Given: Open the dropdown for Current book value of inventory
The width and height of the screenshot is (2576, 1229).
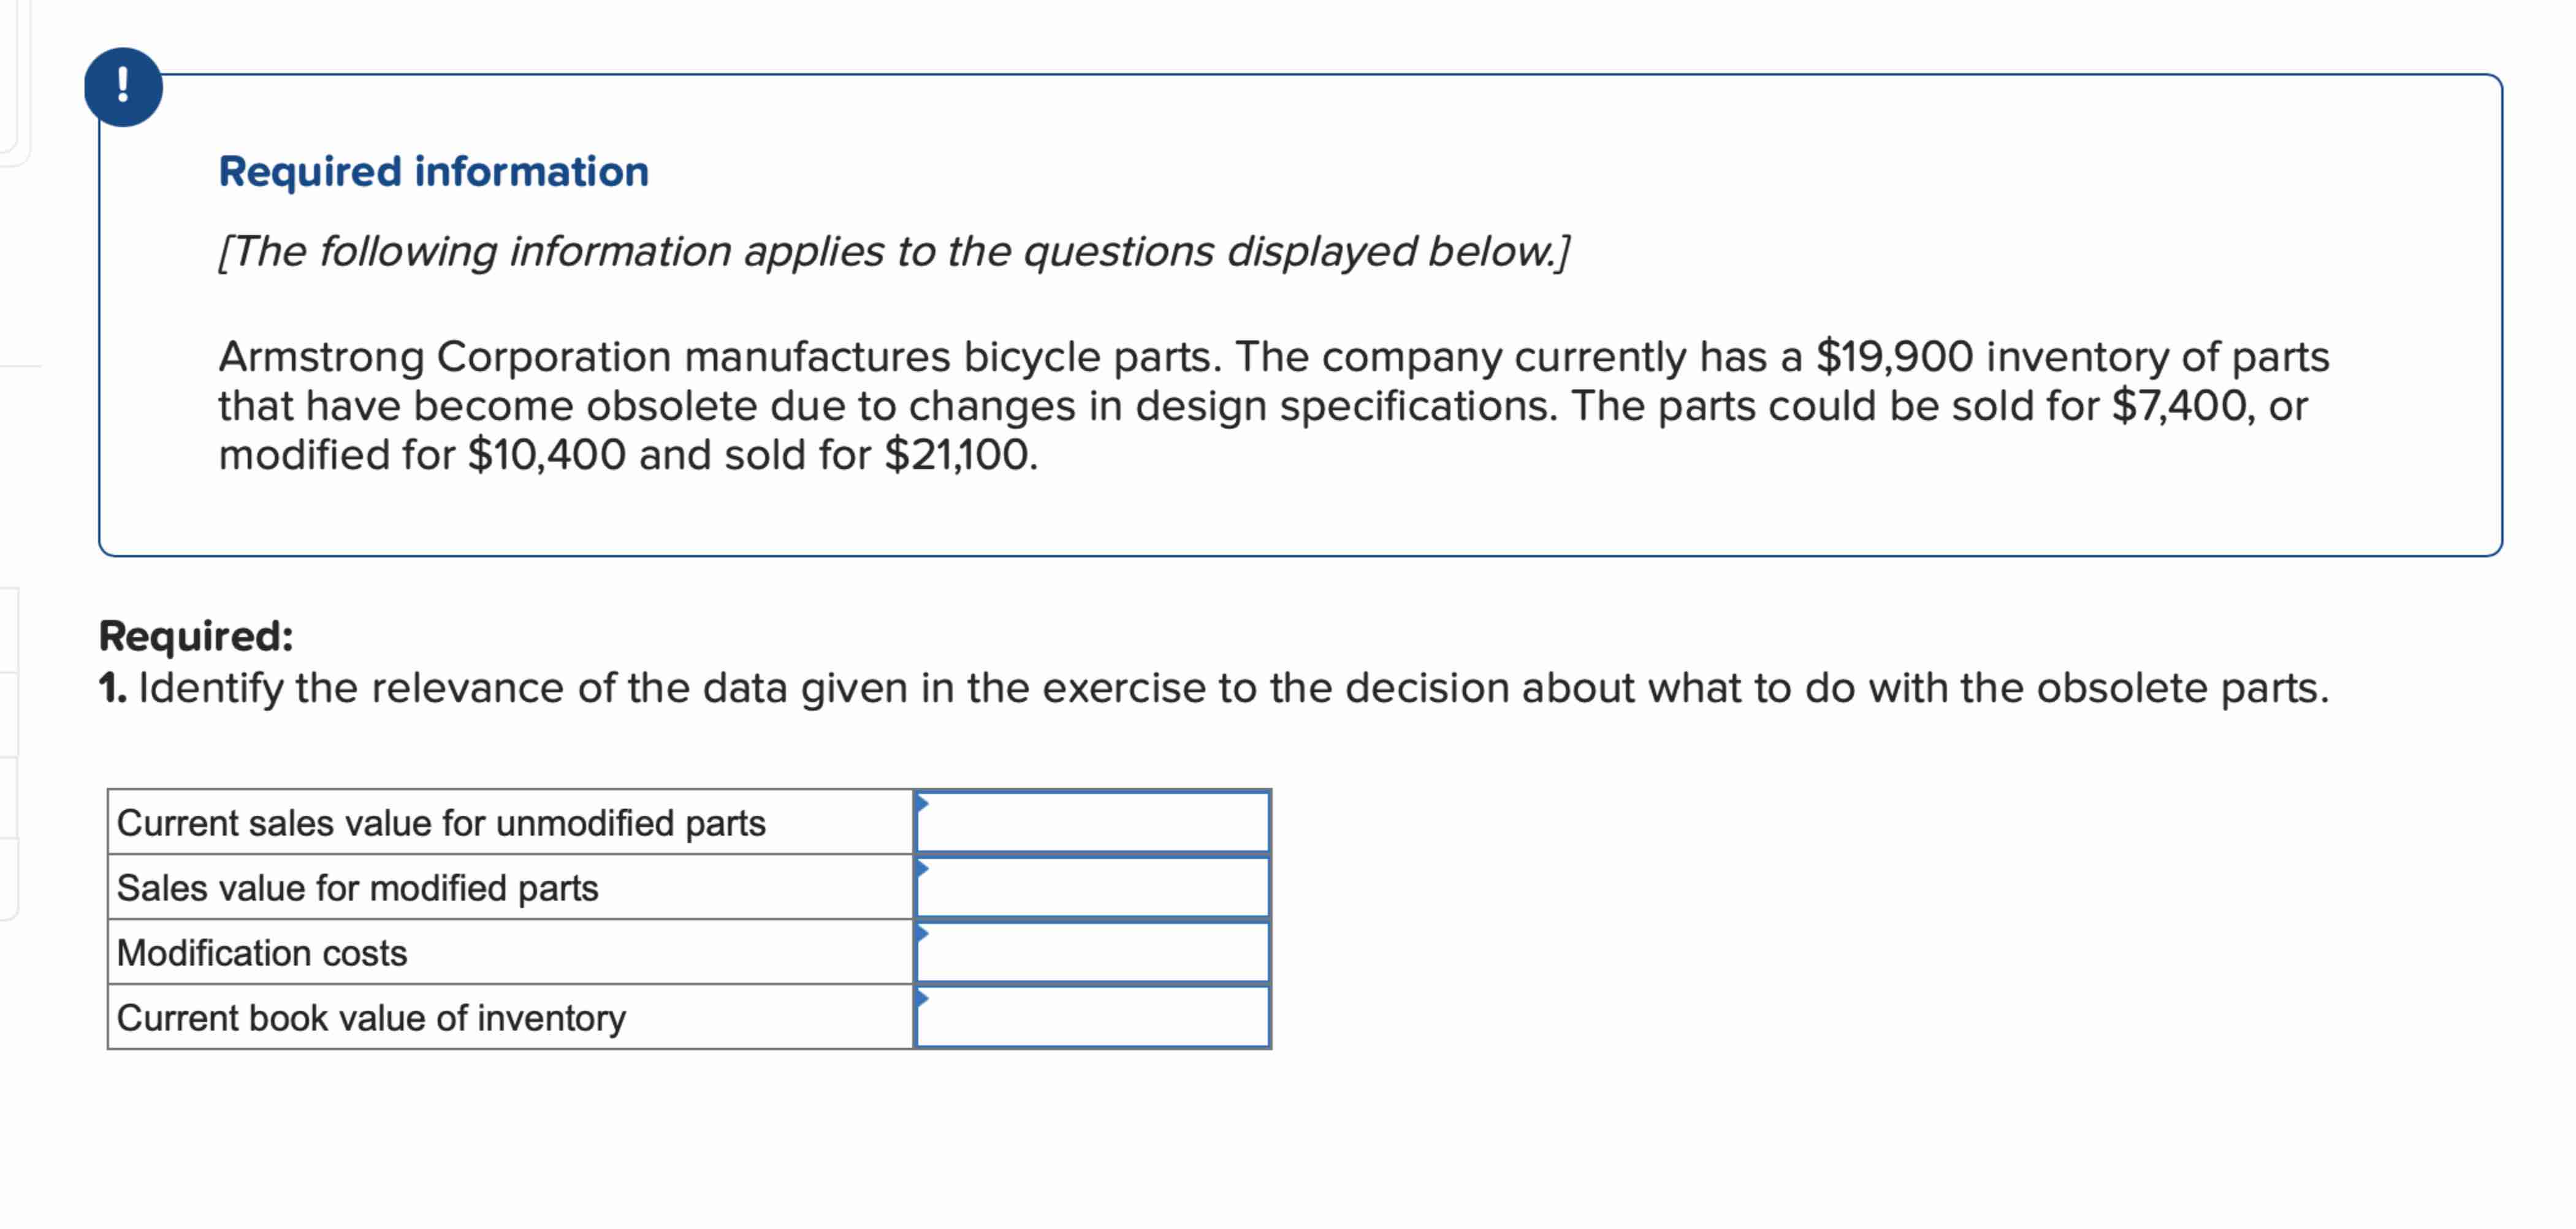Looking at the screenshot, I should coord(1090,1018).
